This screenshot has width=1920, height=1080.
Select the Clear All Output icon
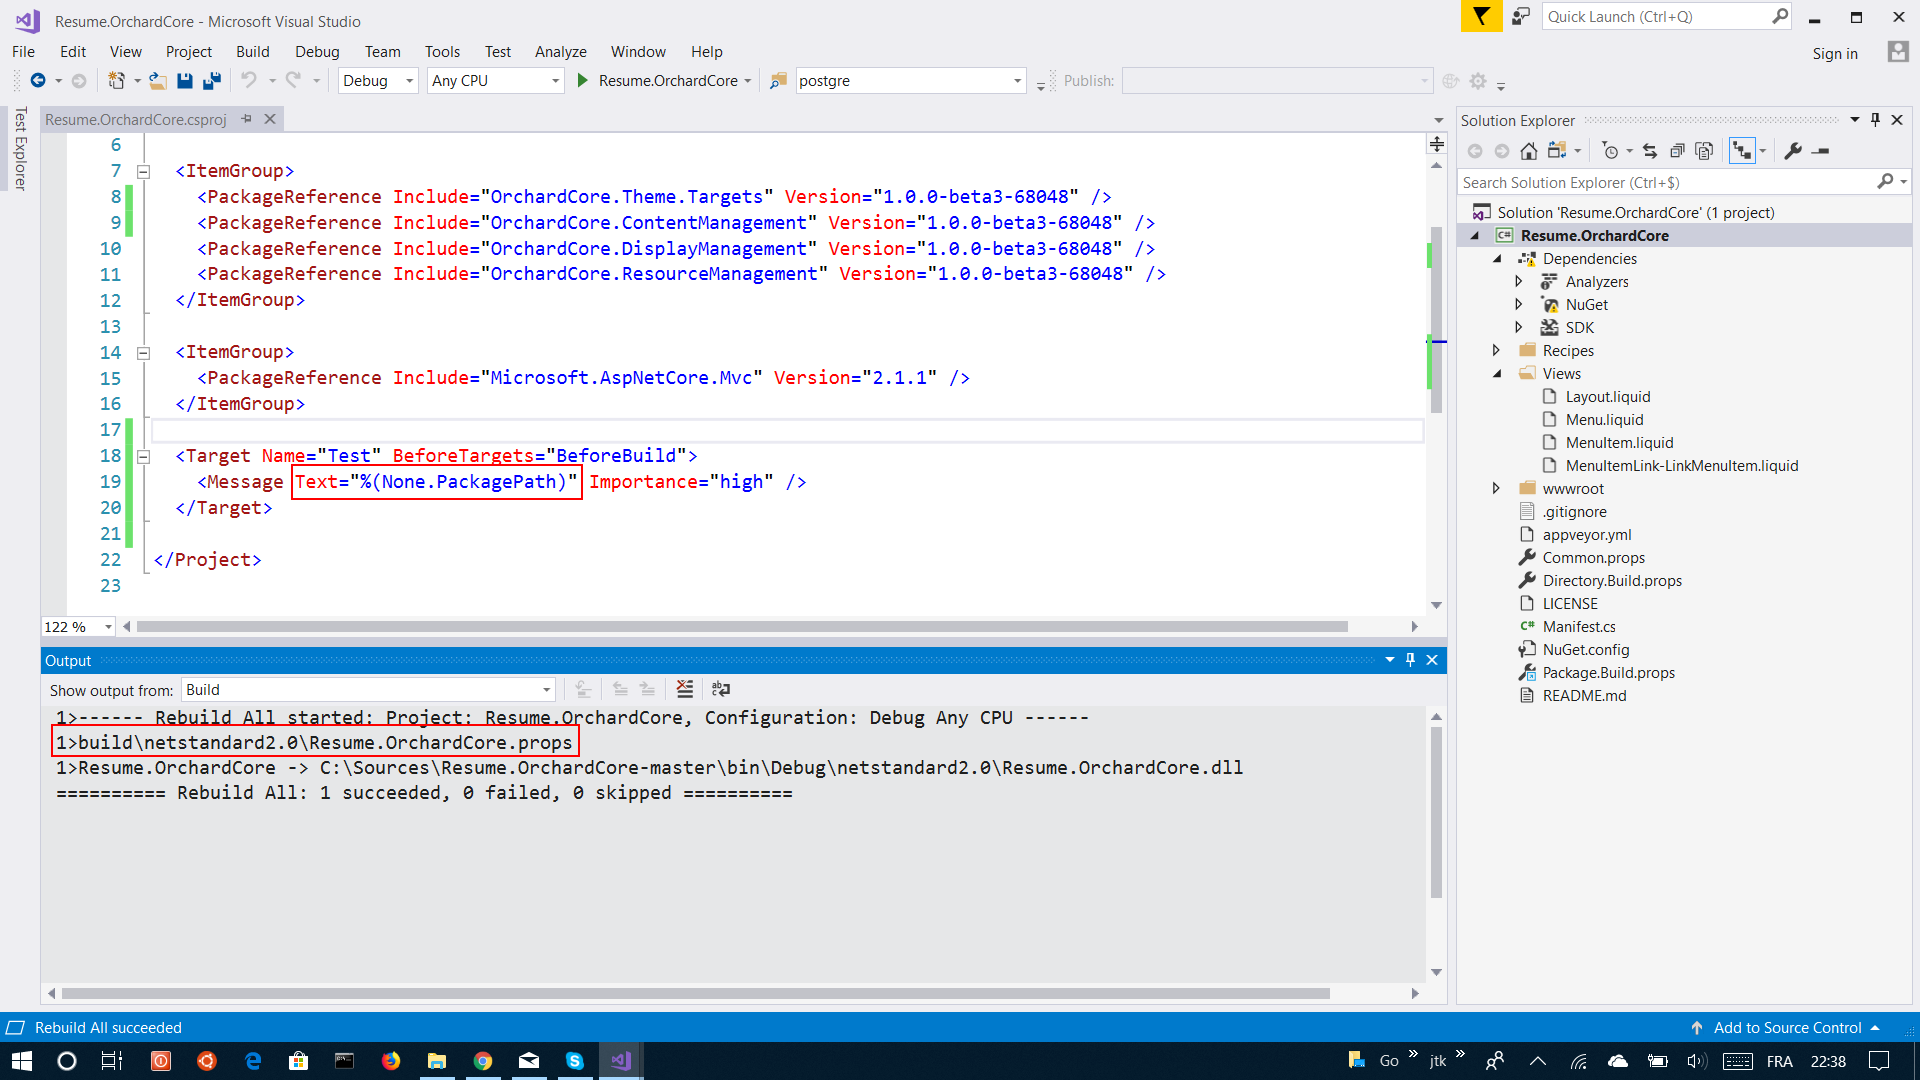[685, 689]
